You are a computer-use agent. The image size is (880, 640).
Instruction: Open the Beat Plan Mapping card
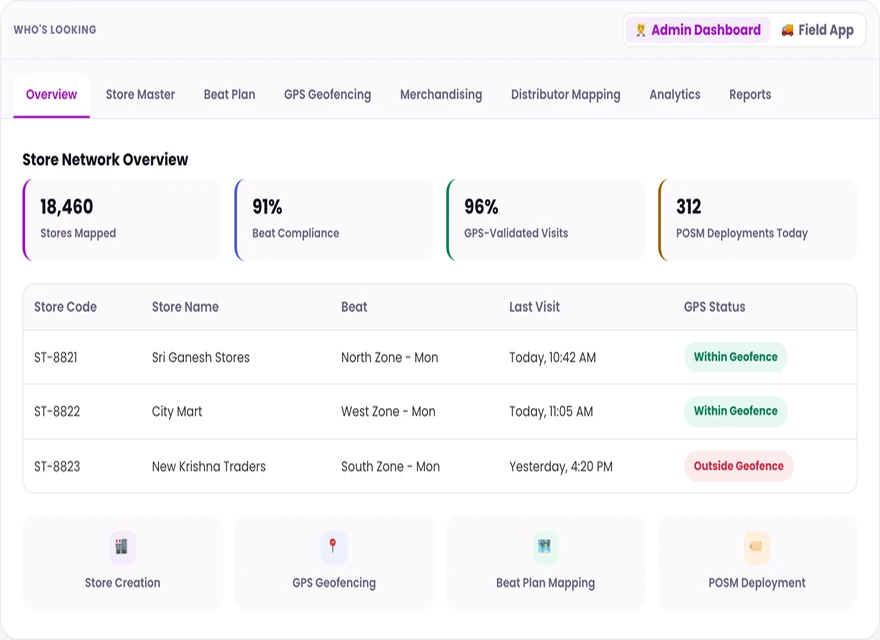546,563
